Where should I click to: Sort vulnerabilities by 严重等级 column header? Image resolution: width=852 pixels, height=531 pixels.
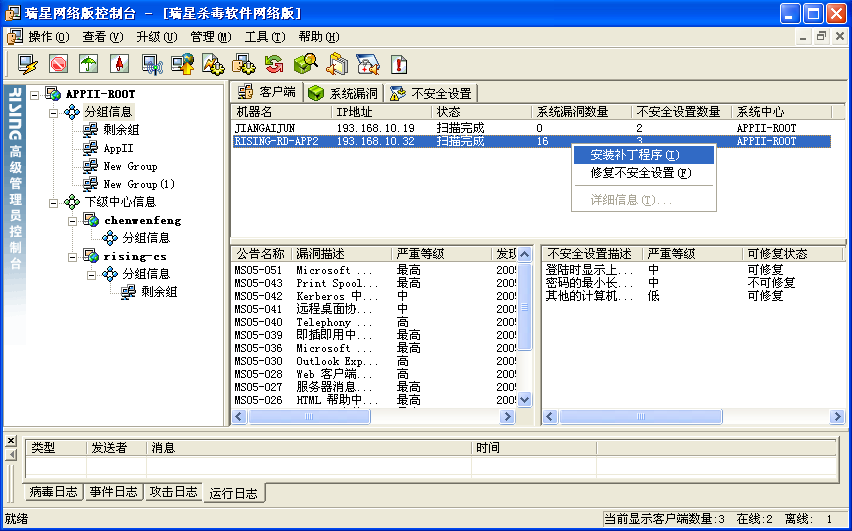pyautogui.click(x=442, y=254)
